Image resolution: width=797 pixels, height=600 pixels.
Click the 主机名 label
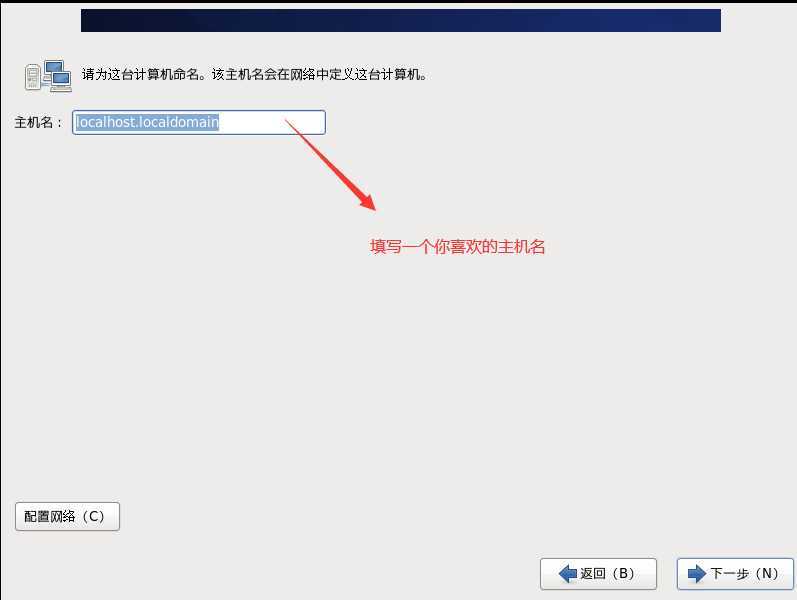click(38, 123)
